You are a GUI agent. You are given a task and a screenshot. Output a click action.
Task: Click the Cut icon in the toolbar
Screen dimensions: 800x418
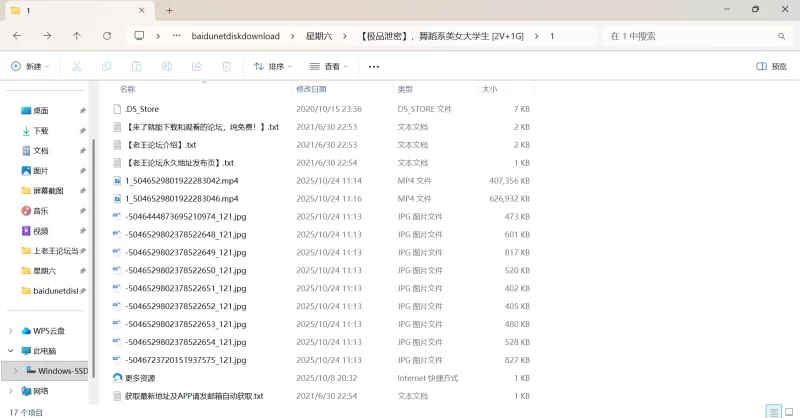tap(76, 67)
